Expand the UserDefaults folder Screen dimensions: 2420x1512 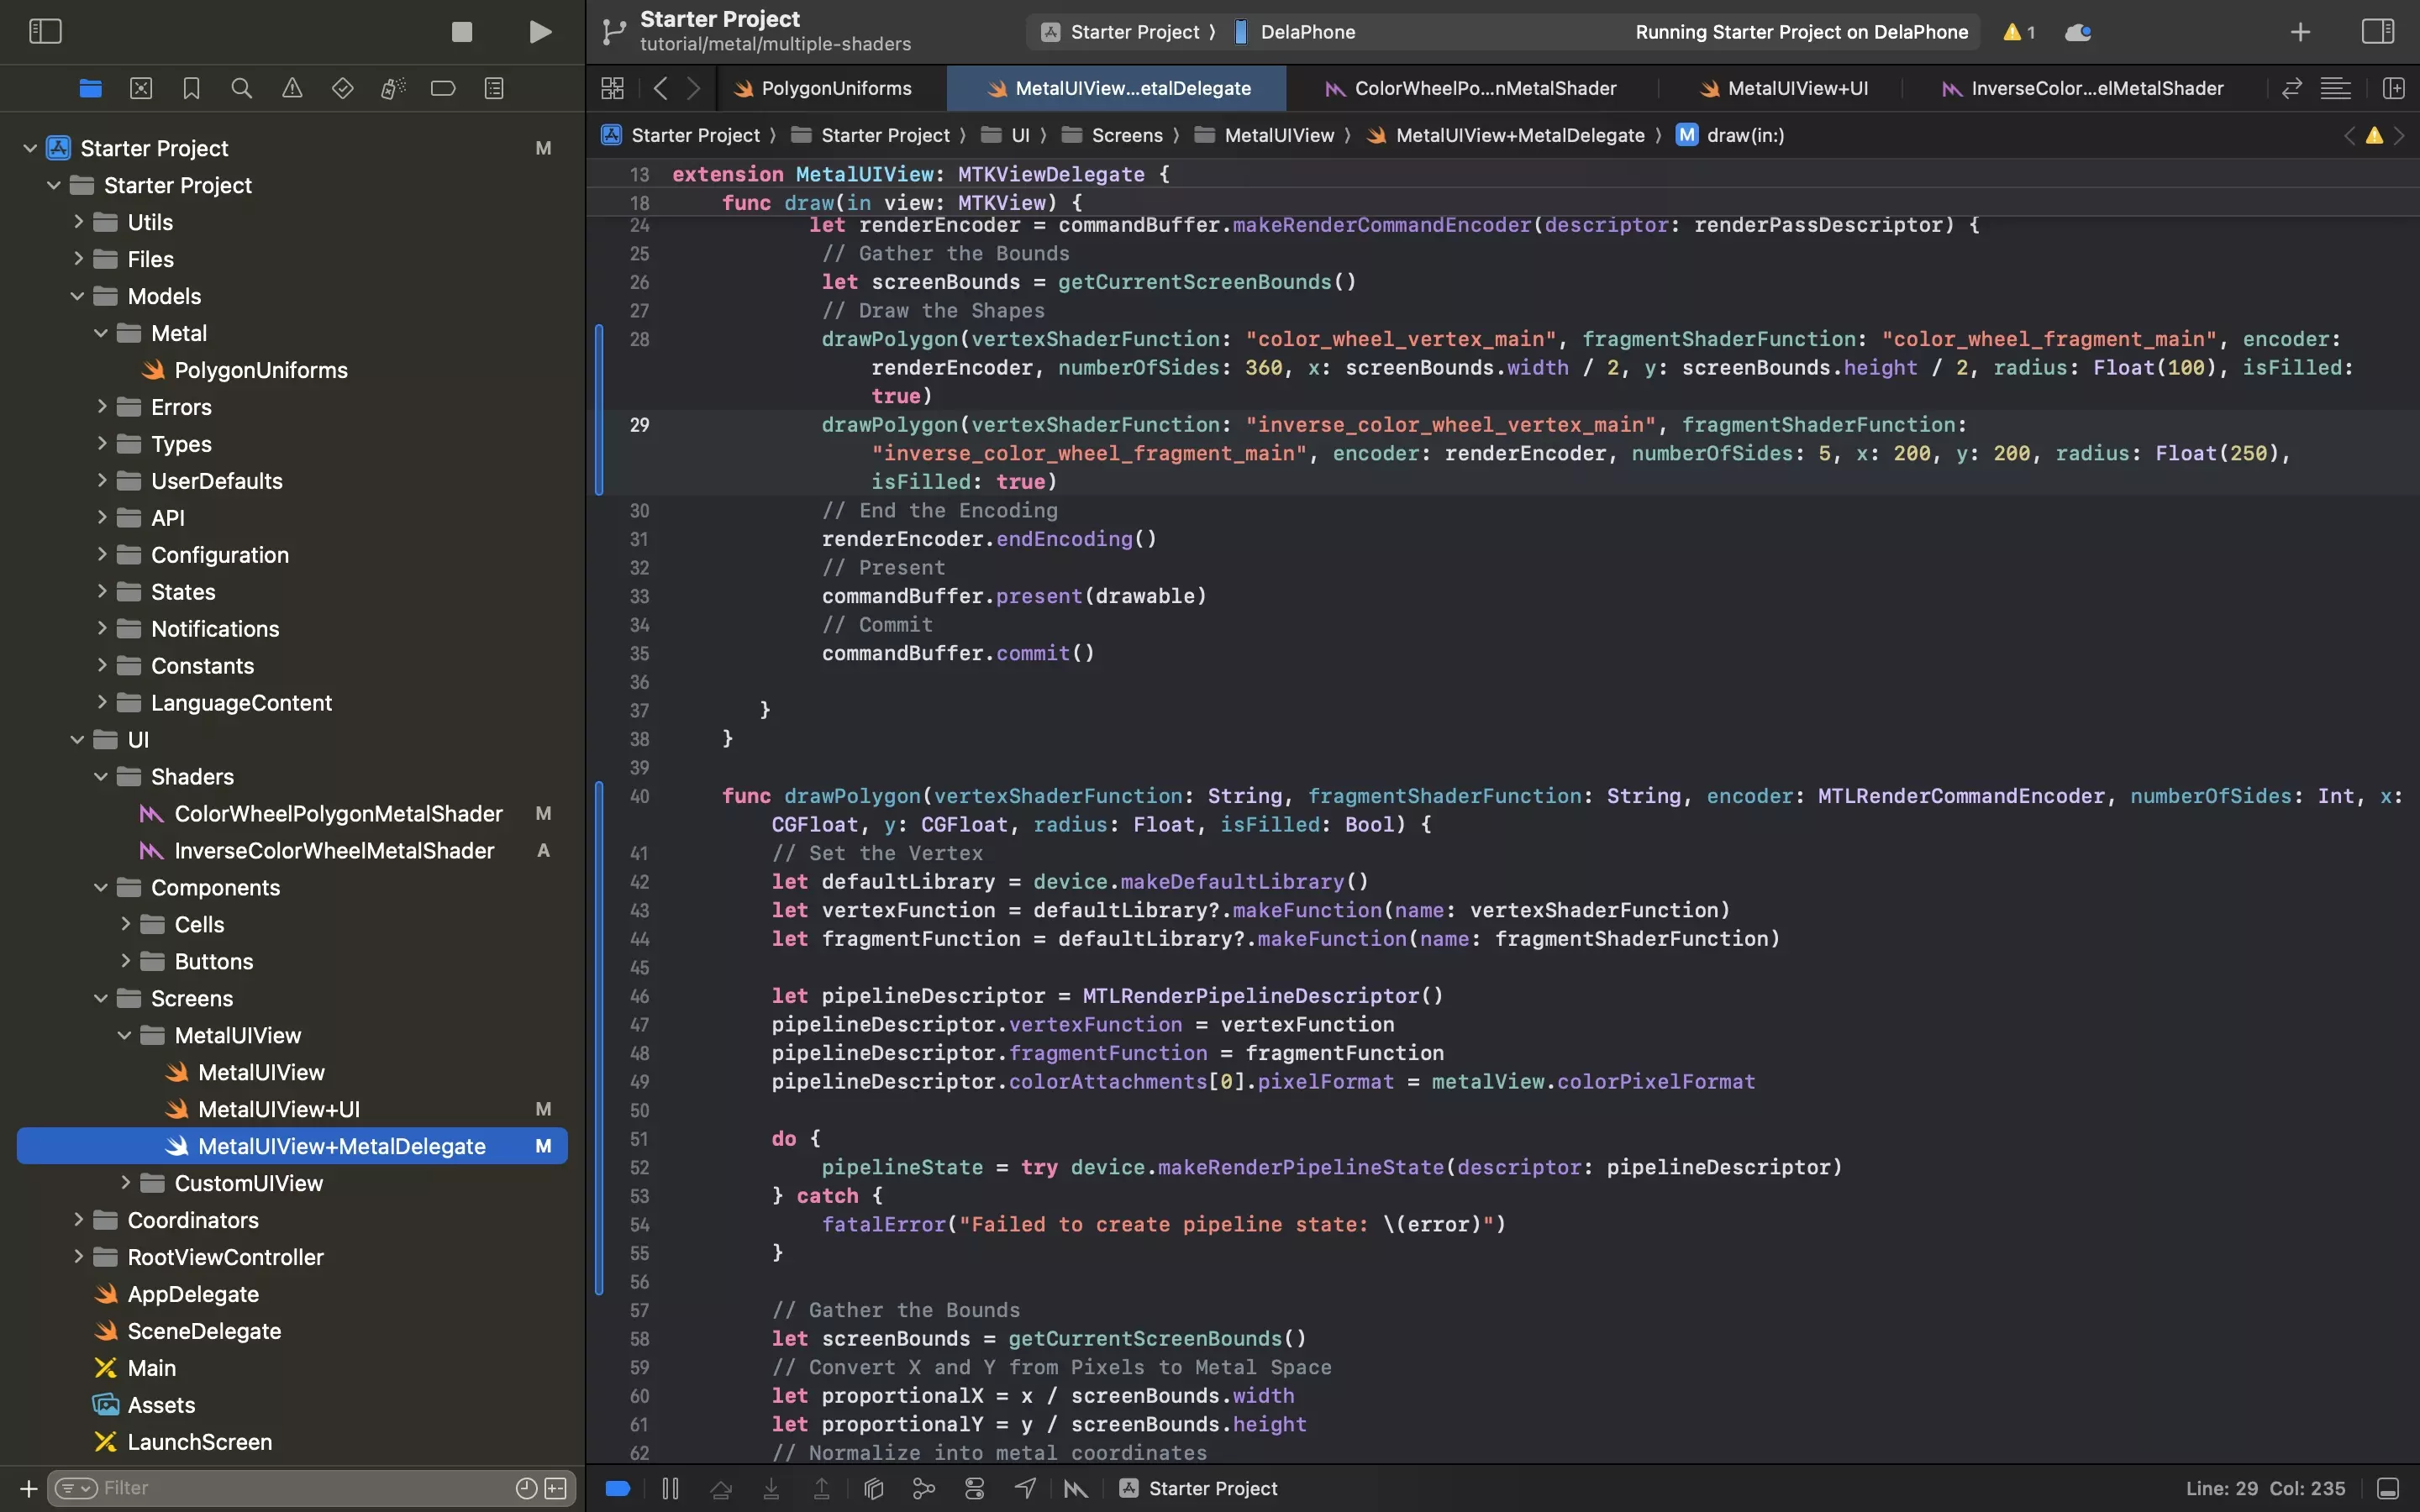pyautogui.click(x=100, y=481)
